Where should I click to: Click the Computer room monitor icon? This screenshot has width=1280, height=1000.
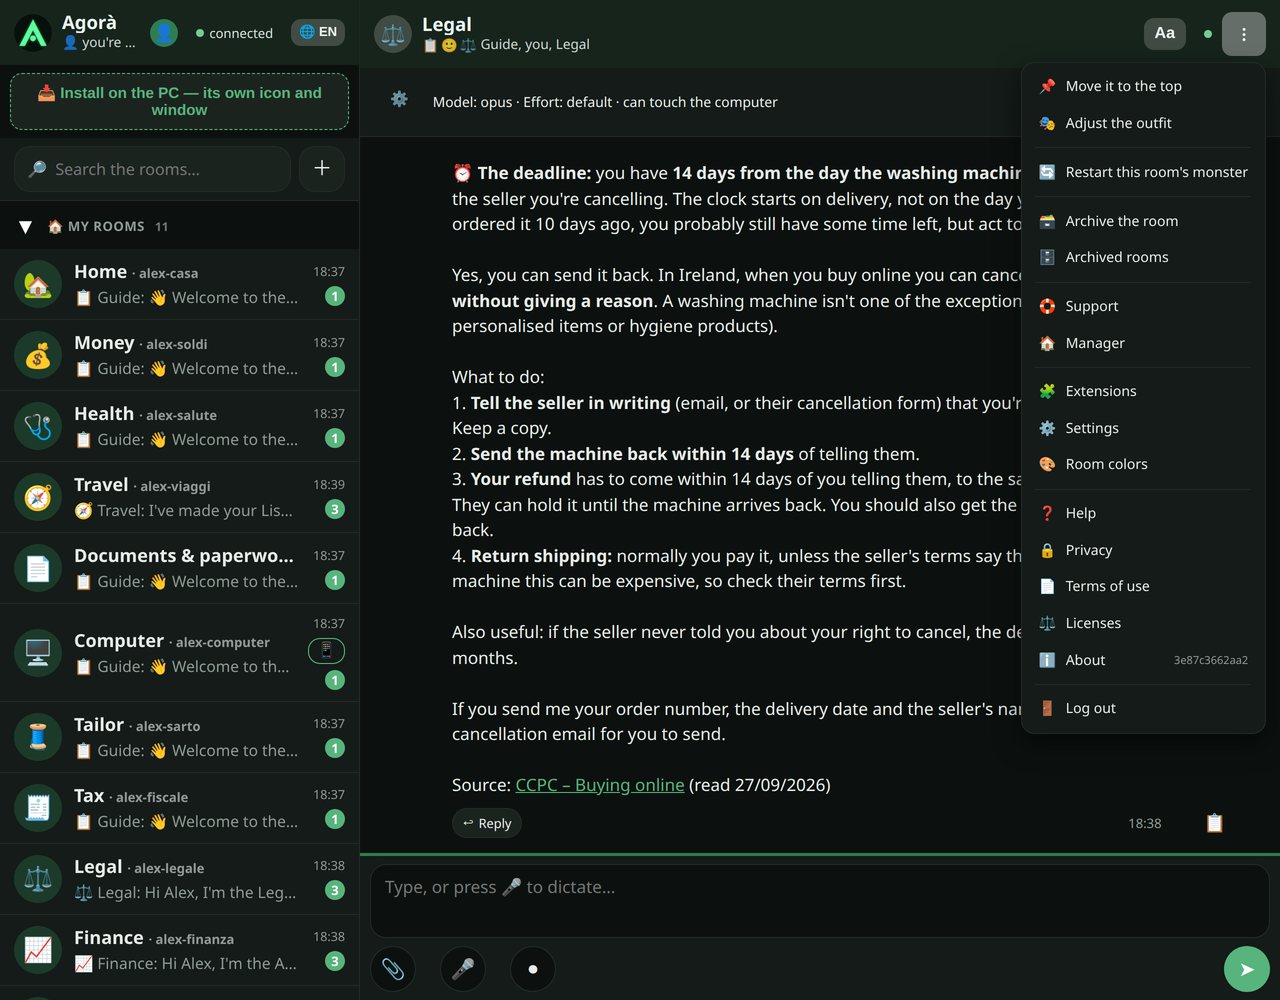[38, 653]
